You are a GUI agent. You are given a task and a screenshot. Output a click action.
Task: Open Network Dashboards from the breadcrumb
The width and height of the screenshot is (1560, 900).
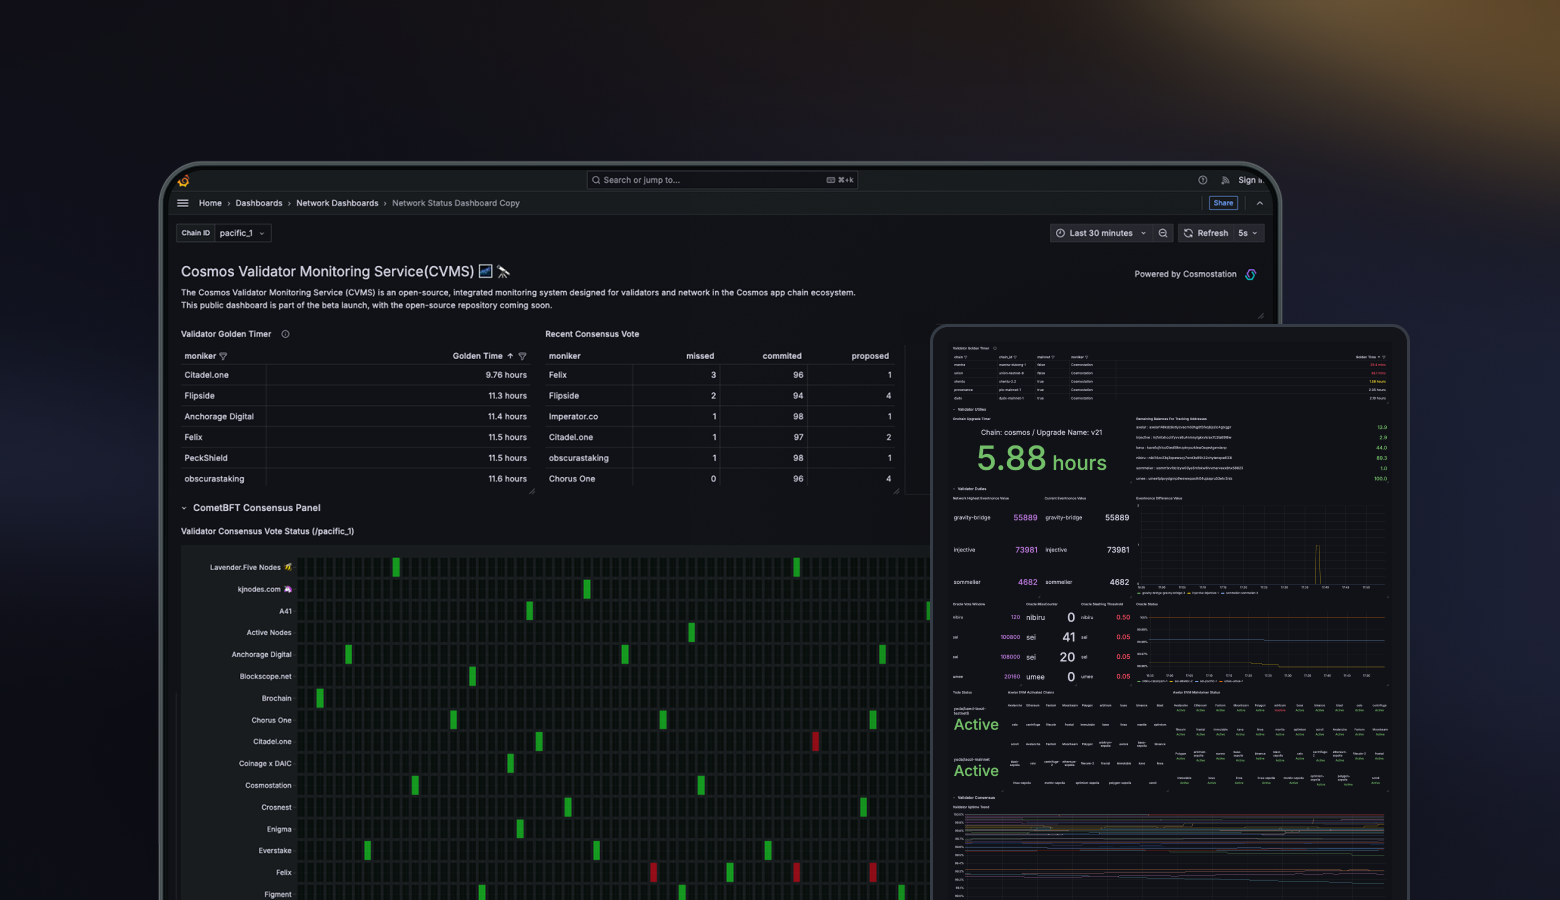[337, 203]
